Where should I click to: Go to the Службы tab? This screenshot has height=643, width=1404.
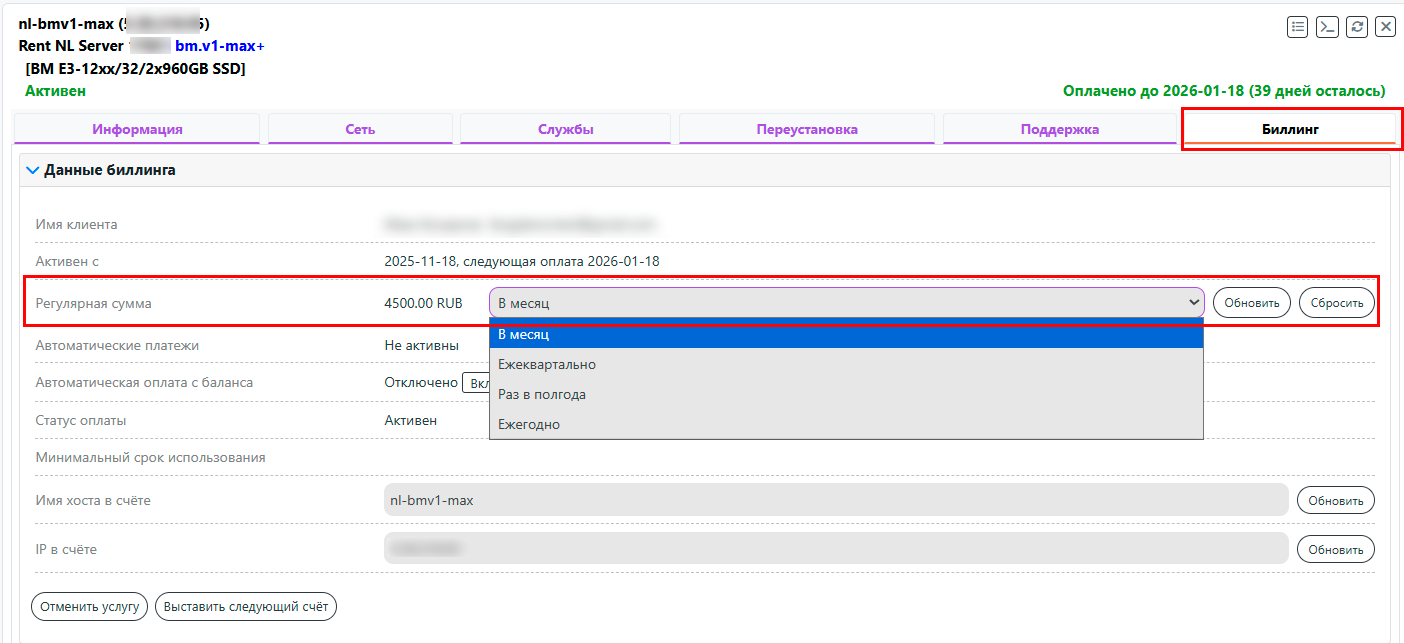[565, 129]
